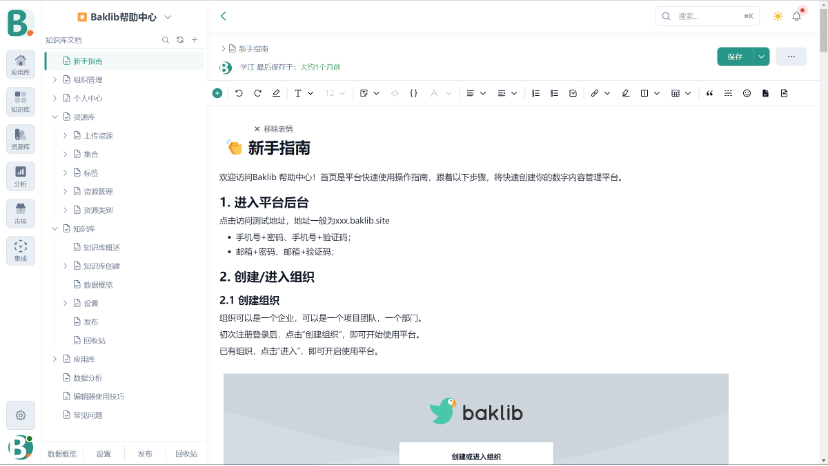The image size is (828, 466).
Task: Open the more options ellipsis button
Action: point(791,57)
